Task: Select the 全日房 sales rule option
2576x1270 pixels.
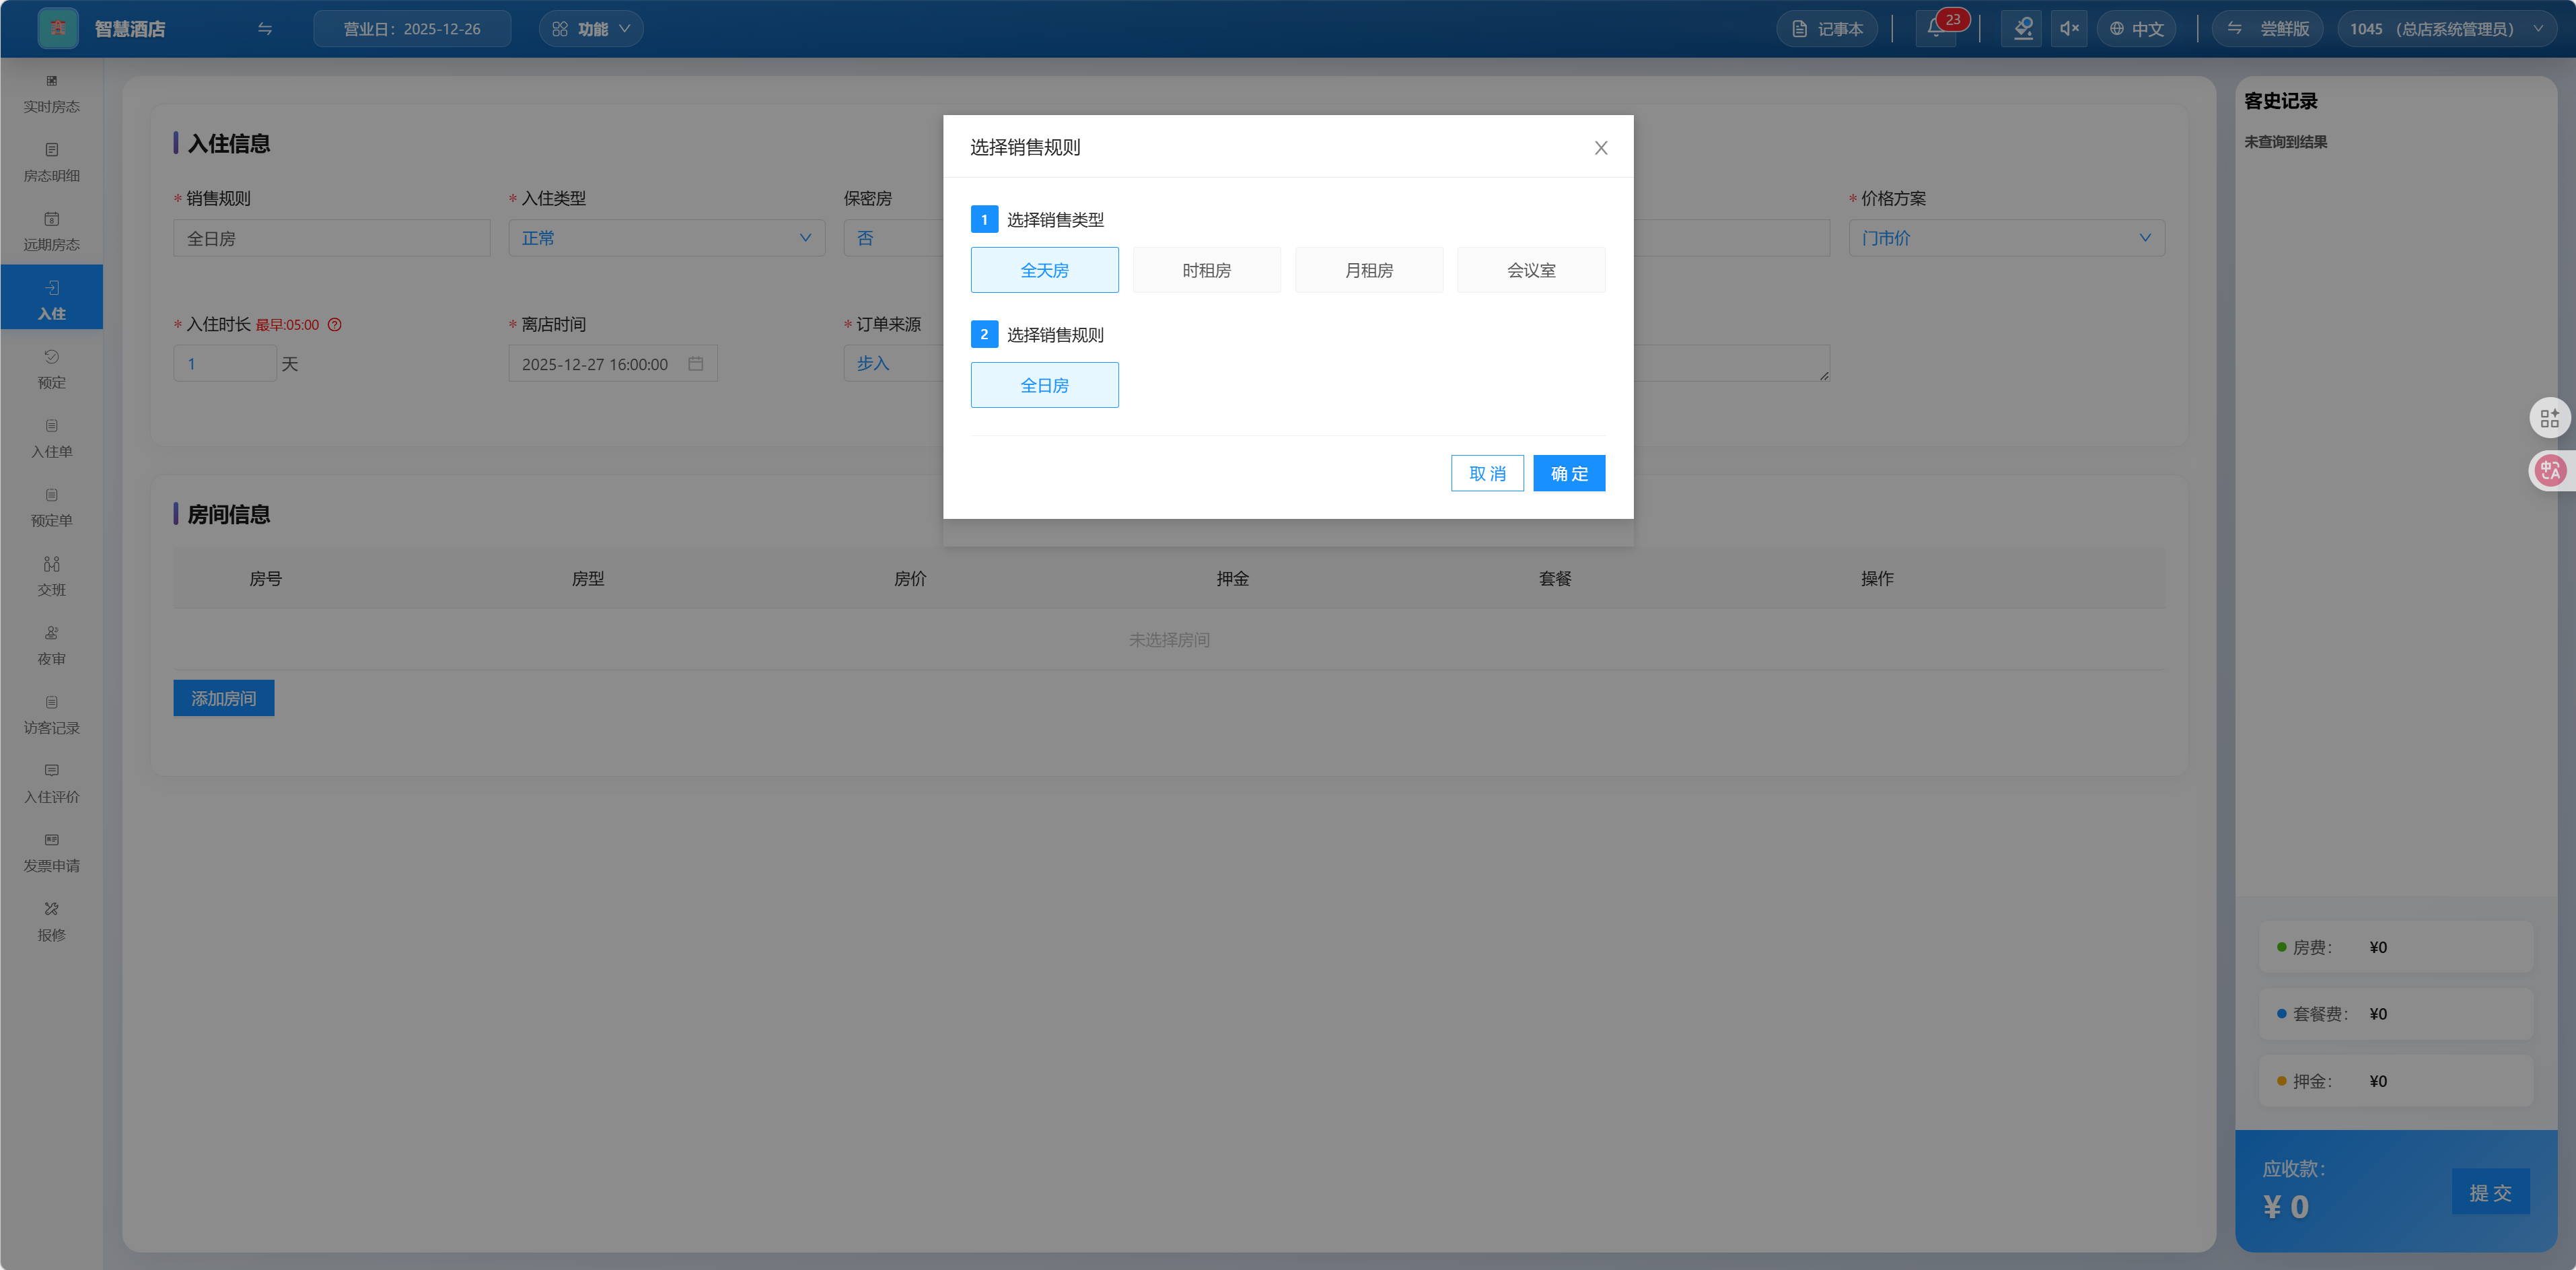Action: [1044, 385]
